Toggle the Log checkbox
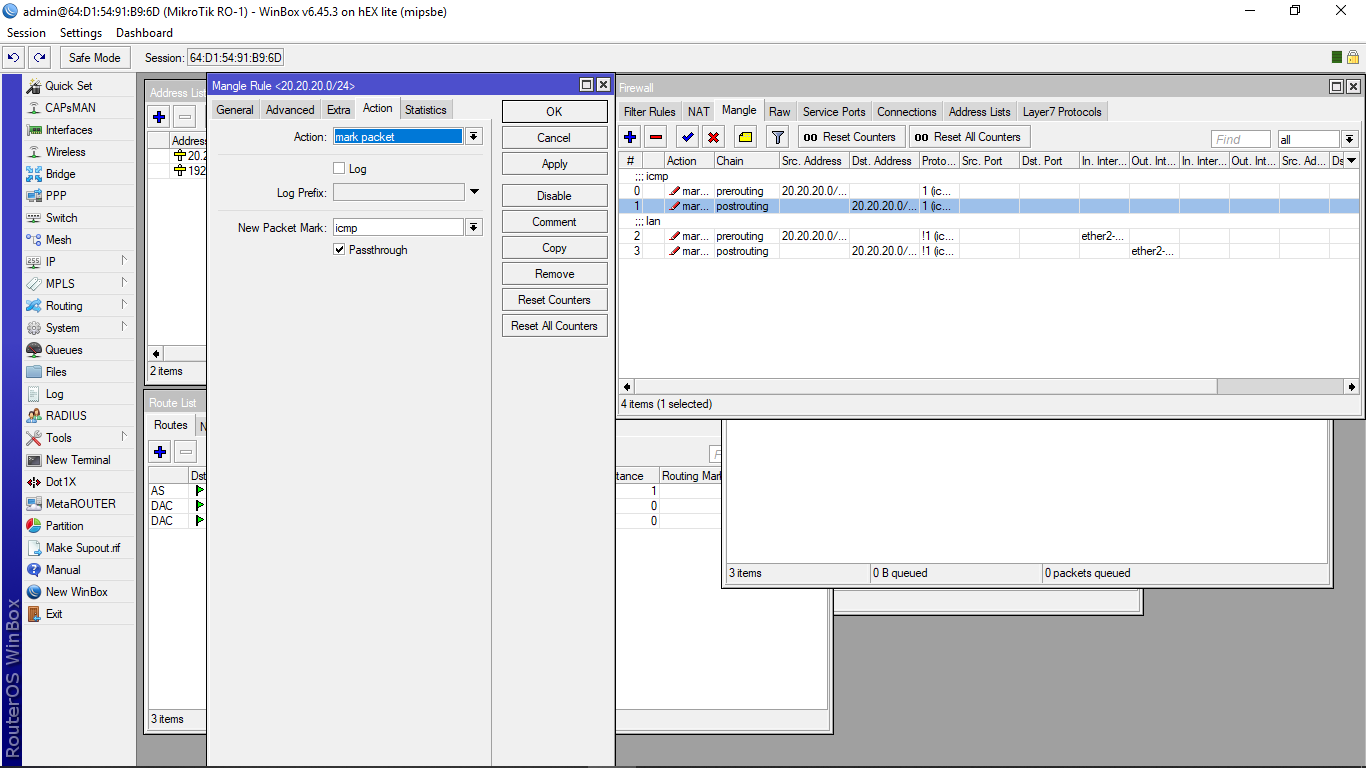 339,169
